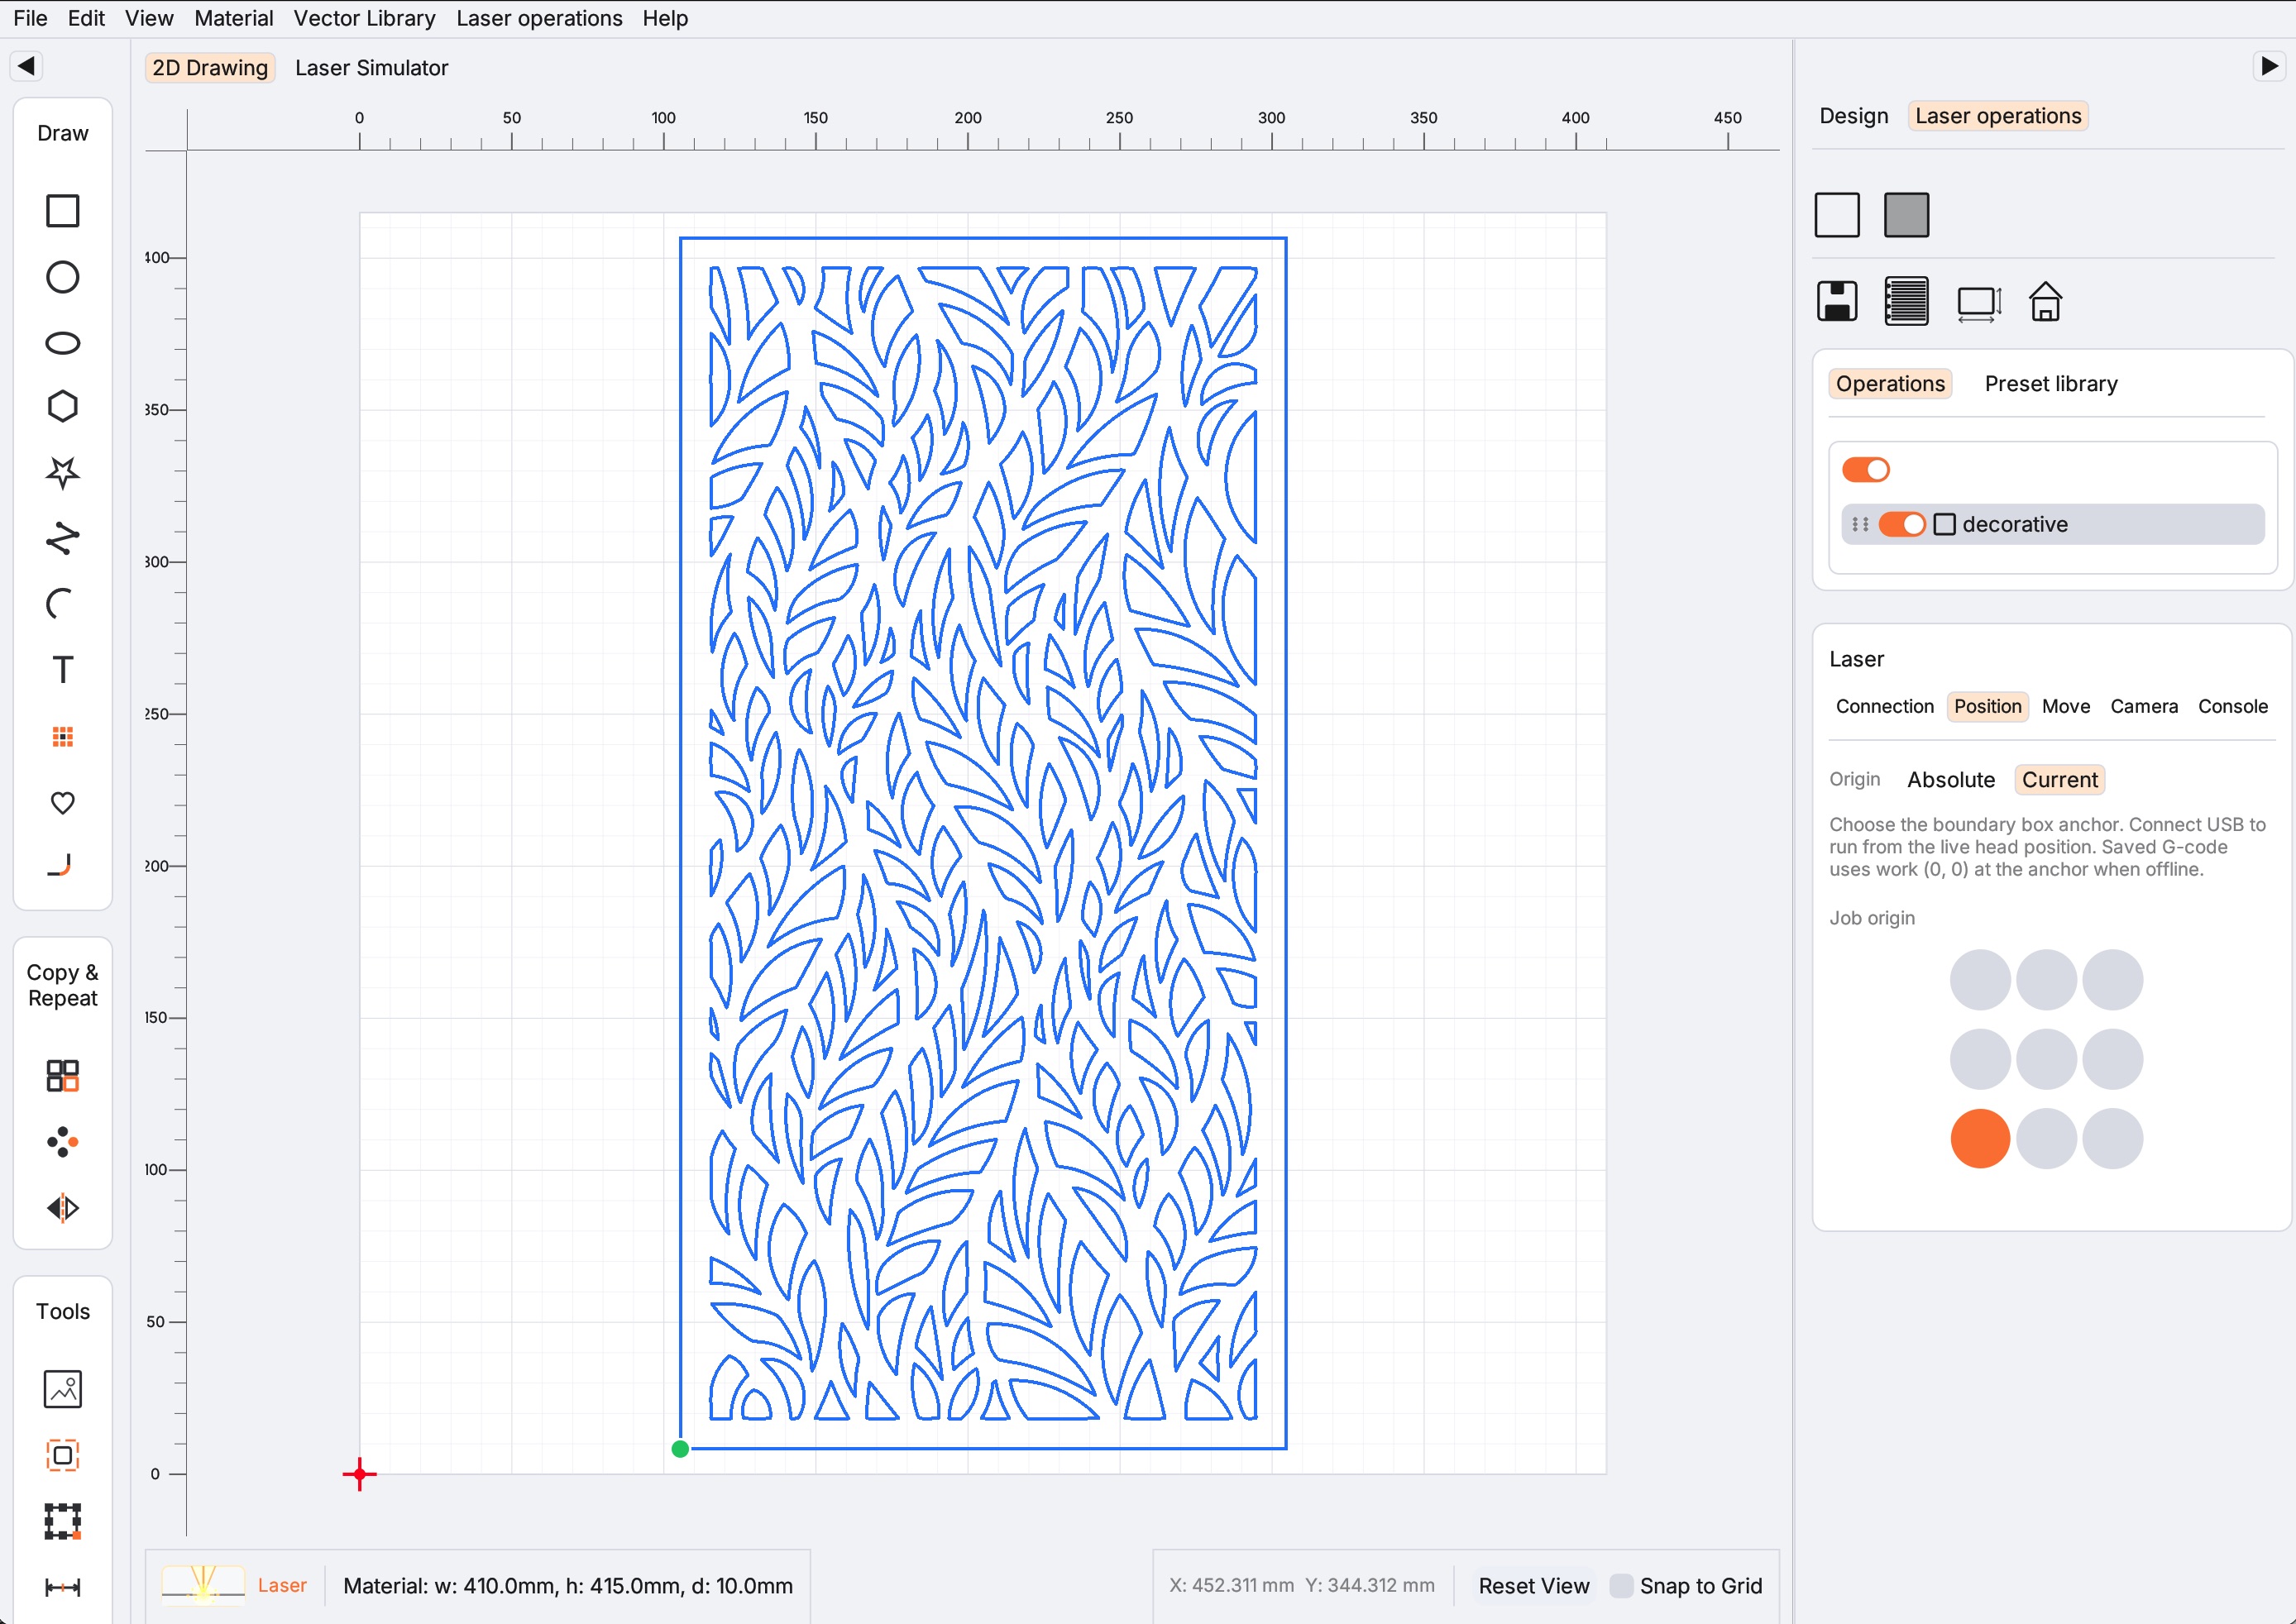Collapse the left panel arrow
Image resolution: width=2296 pixels, height=1624 pixels.
click(x=27, y=66)
